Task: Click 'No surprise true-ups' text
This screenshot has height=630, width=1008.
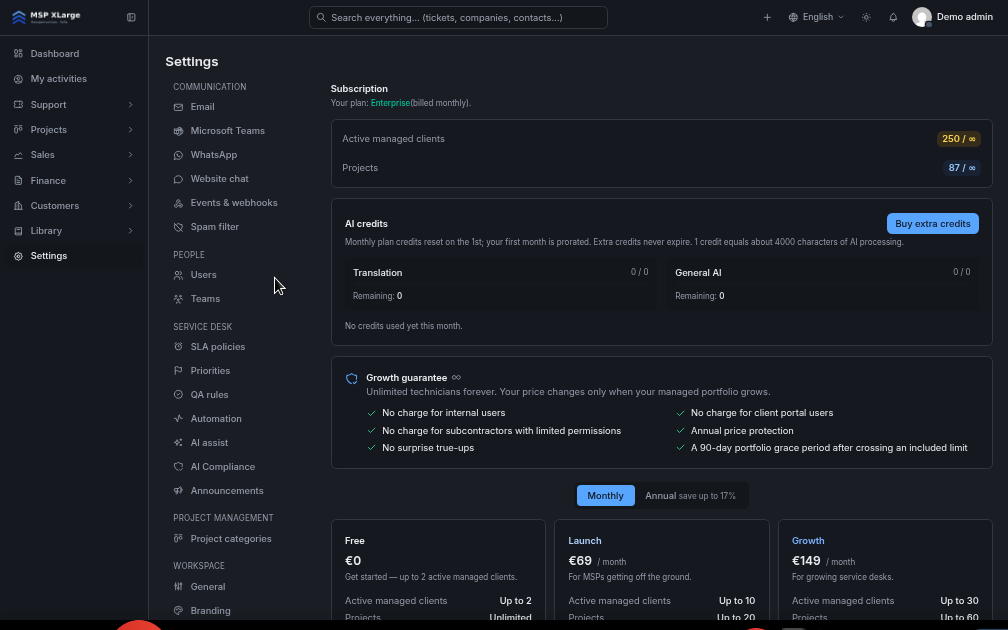Action: coord(428,448)
